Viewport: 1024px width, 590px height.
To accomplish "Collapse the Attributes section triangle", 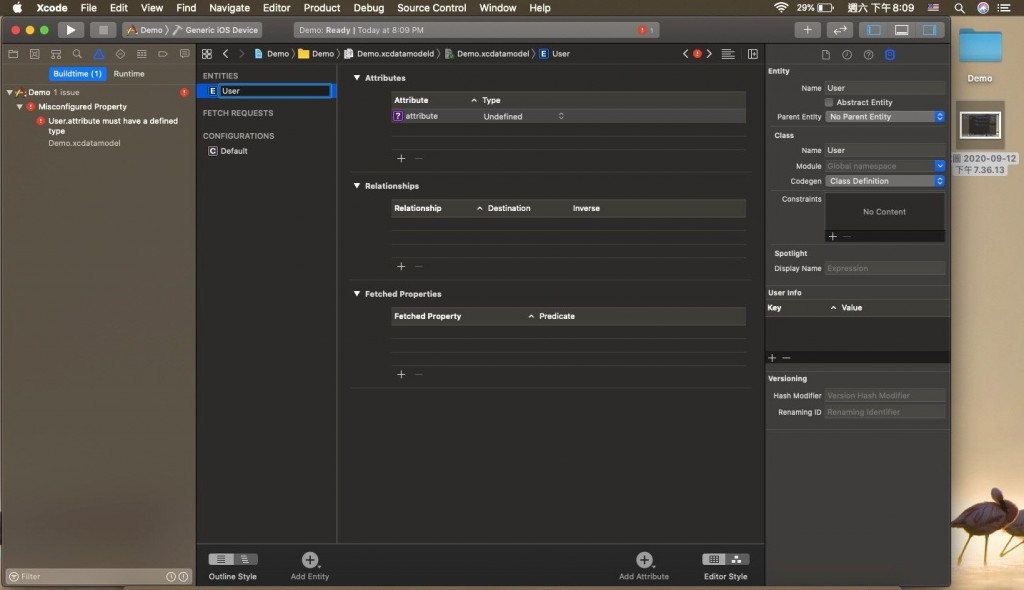I will [x=357, y=78].
